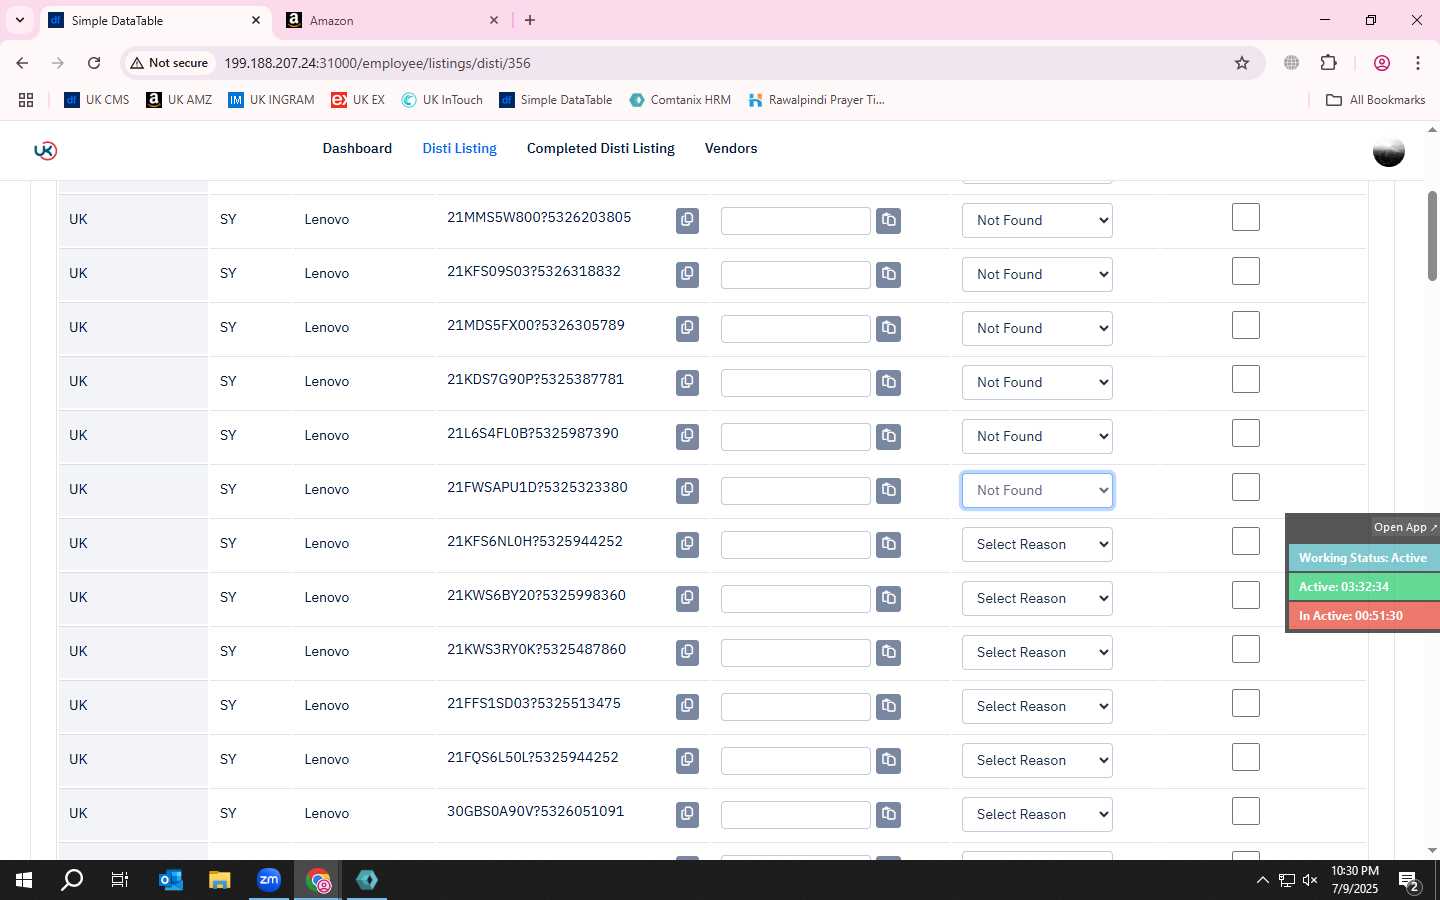Image resolution: width=1440 pixels, height=900 pixels.
Task: Open Disti Listing nav item
Action: [459, 148]
